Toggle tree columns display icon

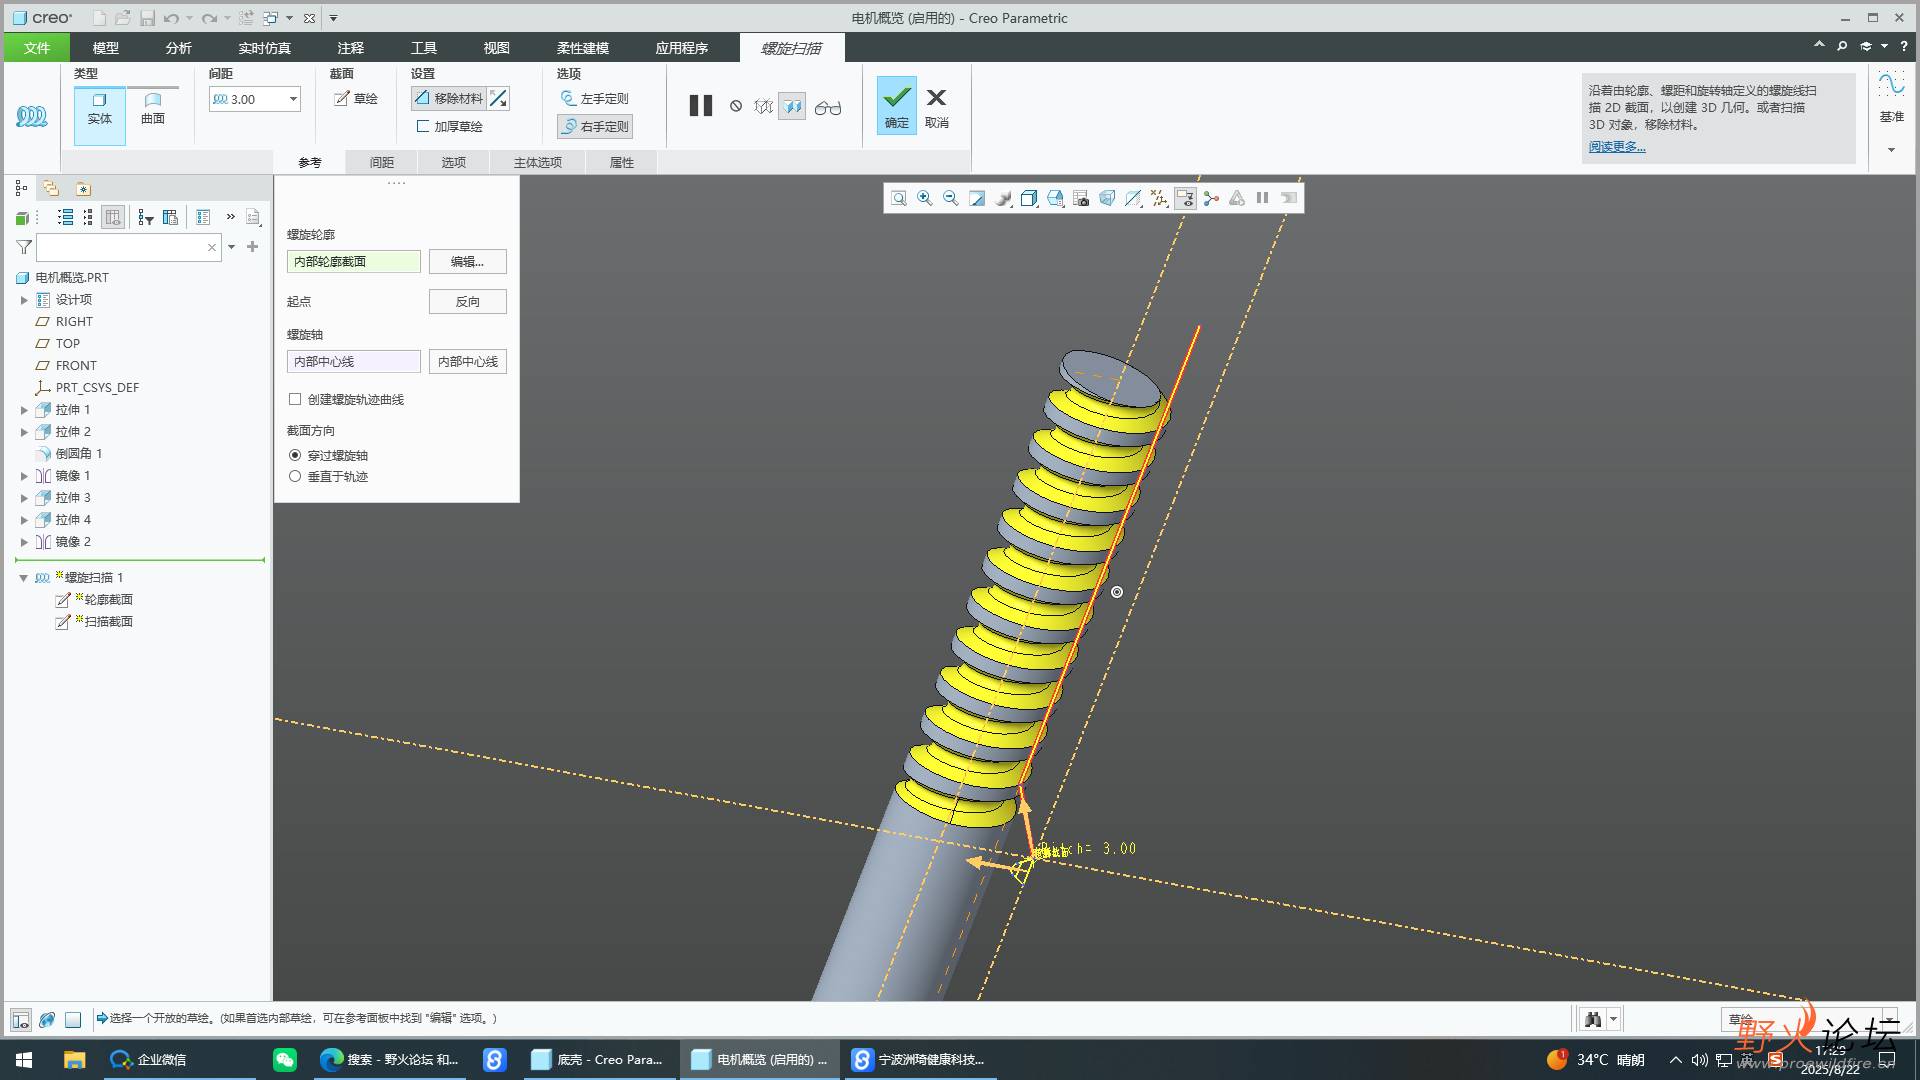tap(113, 217)
